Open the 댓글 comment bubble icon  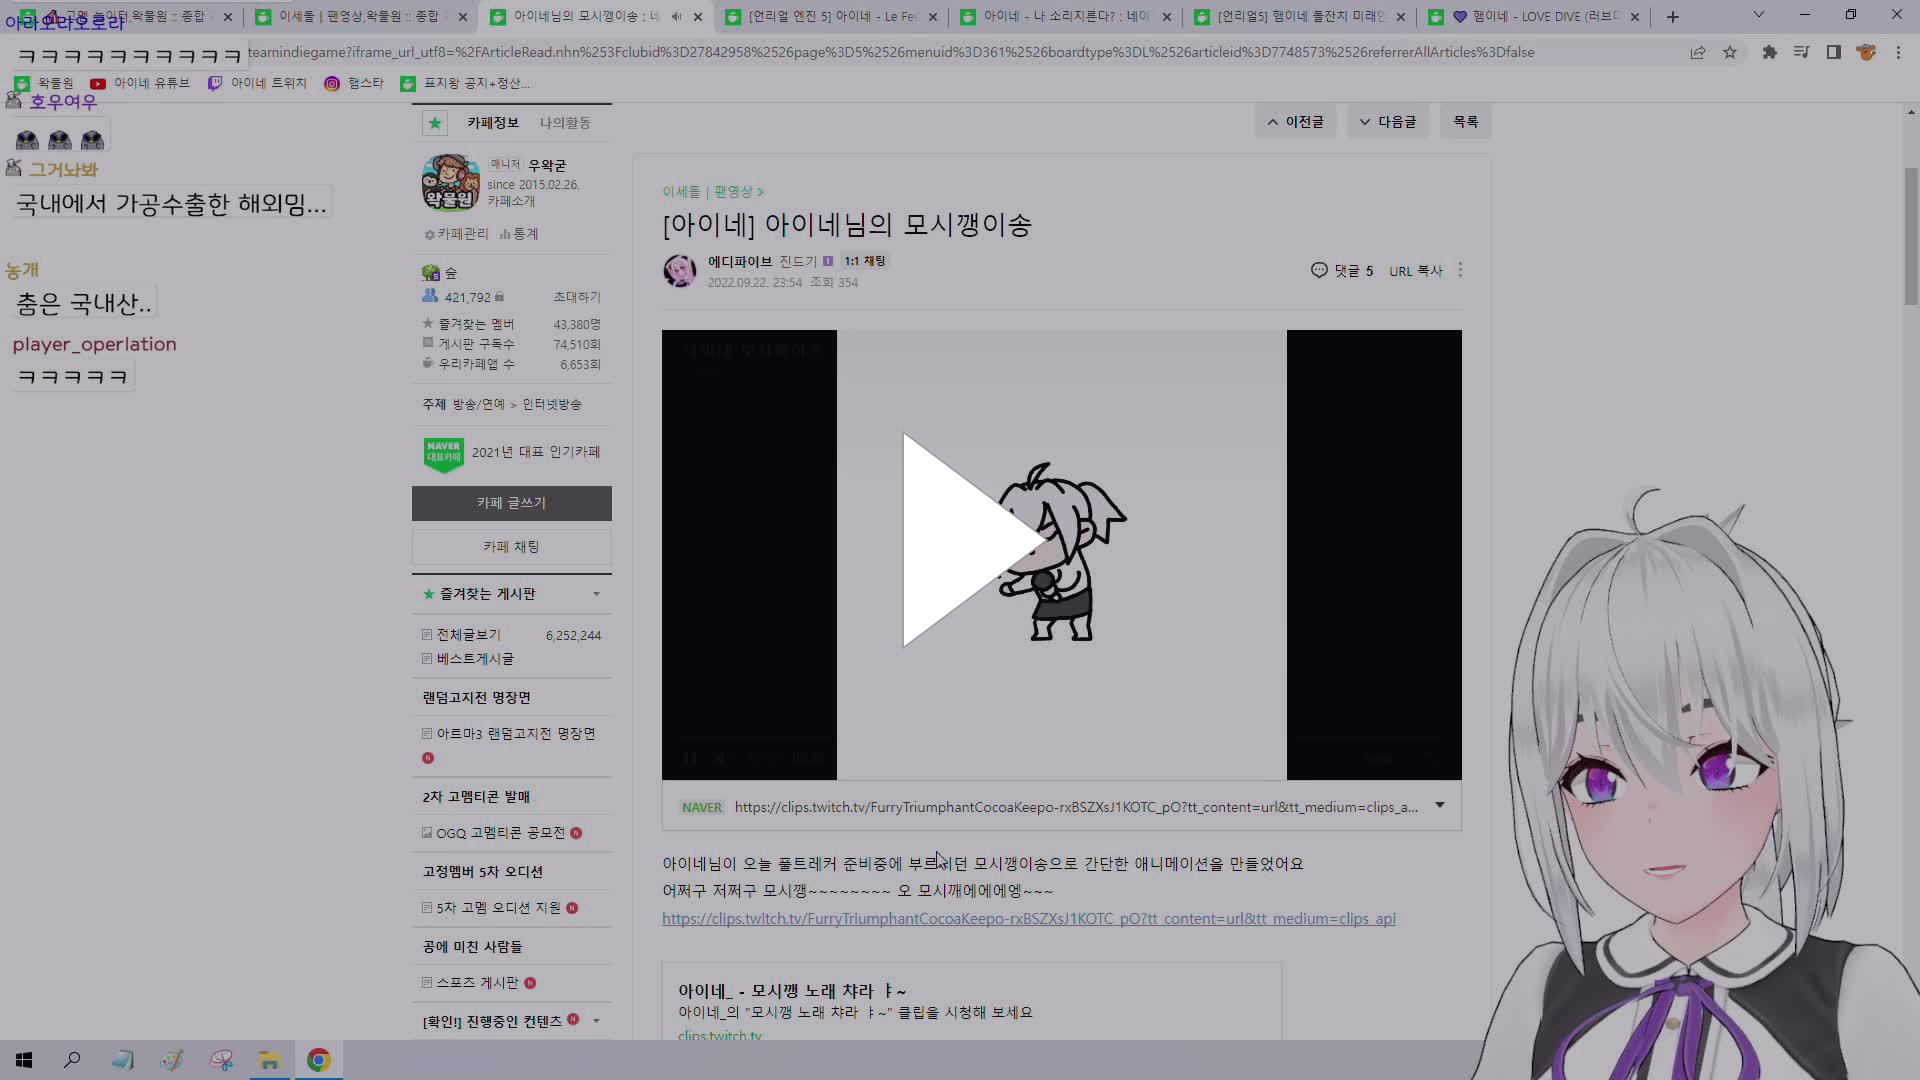click(x=1319, y=270)
